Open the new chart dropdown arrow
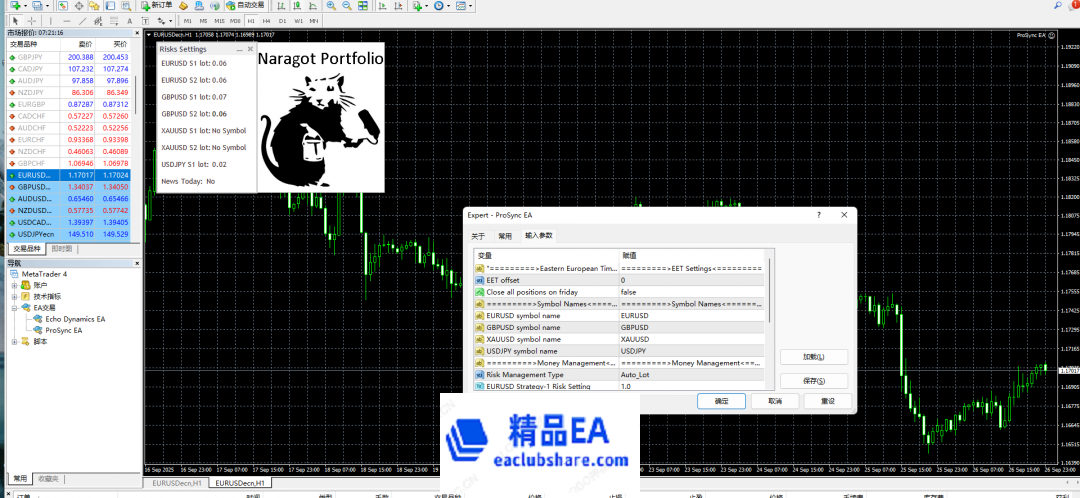The width and height of the screenshot is (1080, 498). [25, 6]
